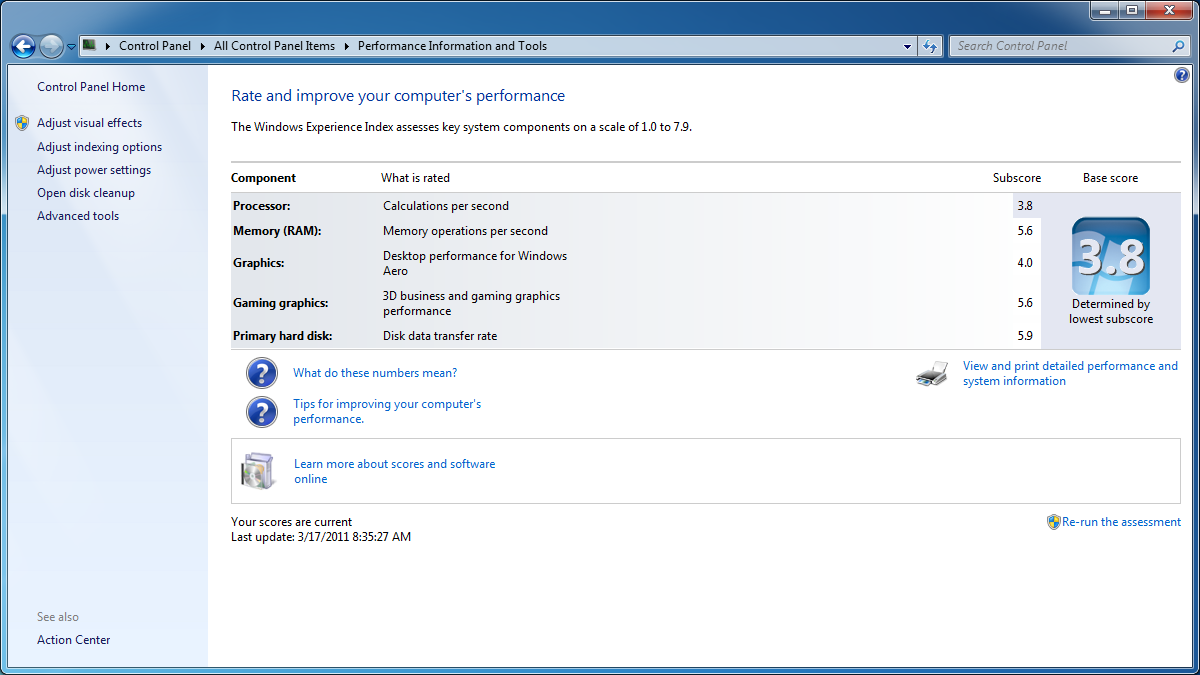Select 'Control Panel' in the breadcrumb path
Screen dimensions: 1200x675
[155, 46]
